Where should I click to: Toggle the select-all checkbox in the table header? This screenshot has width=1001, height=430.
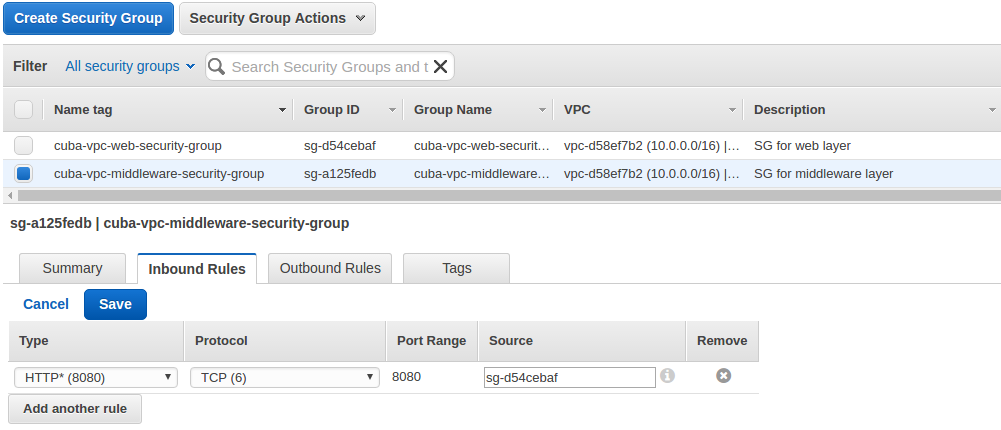(24, 110)
